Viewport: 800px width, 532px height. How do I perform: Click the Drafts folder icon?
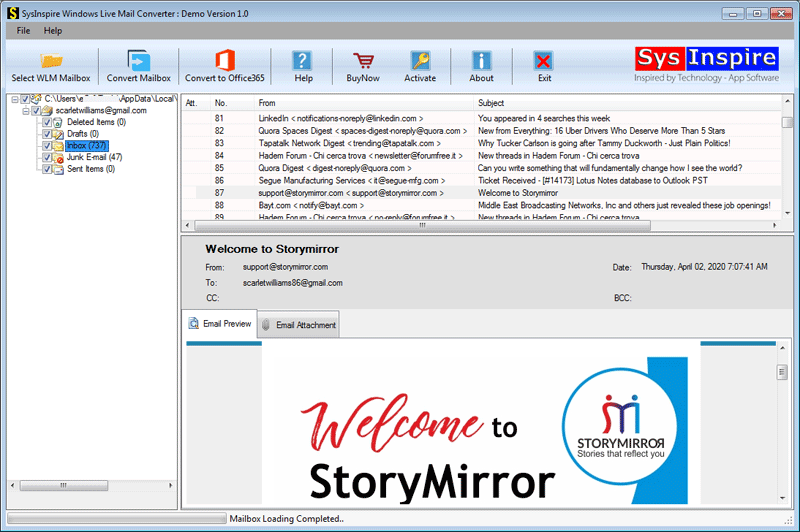(x=58, y=134)
